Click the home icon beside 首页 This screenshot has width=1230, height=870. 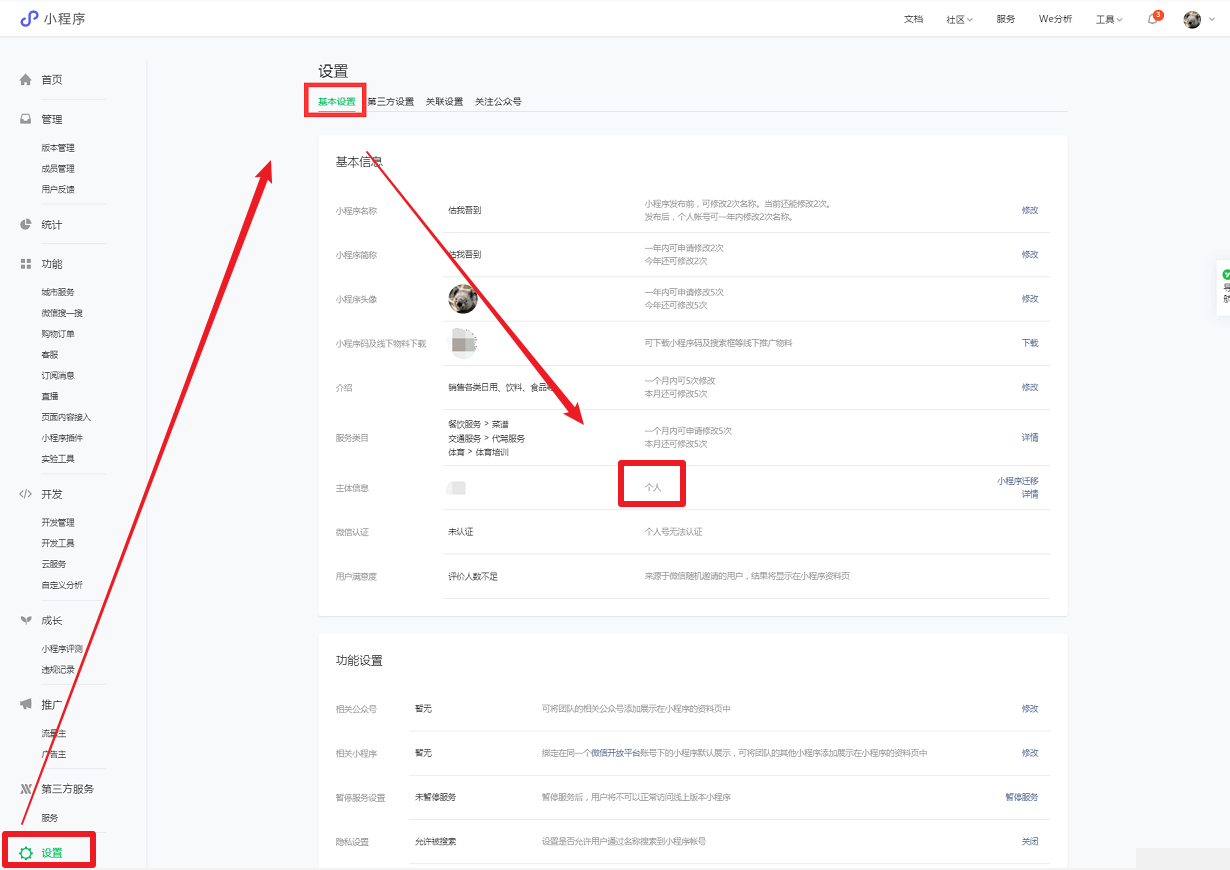[x=26, y=80]
